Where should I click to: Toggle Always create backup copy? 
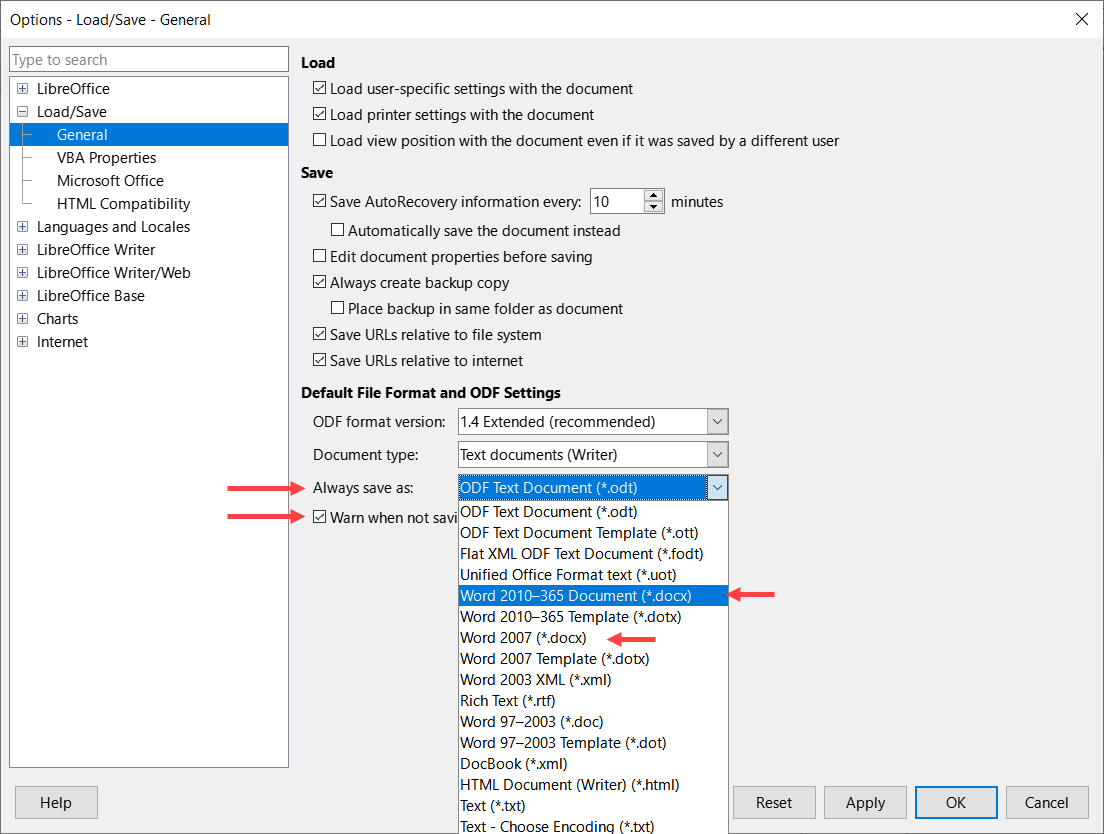(x=320, y=282)
